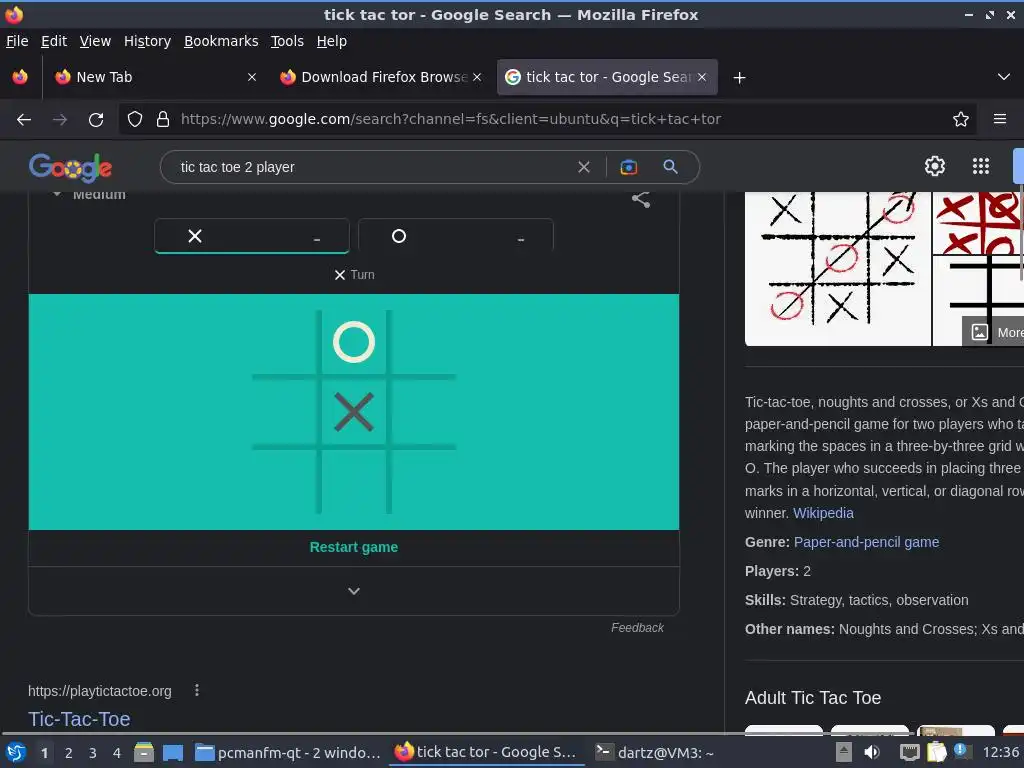
Task: Open file manager icon in taskbar
Action: click(x=144, y=752)
